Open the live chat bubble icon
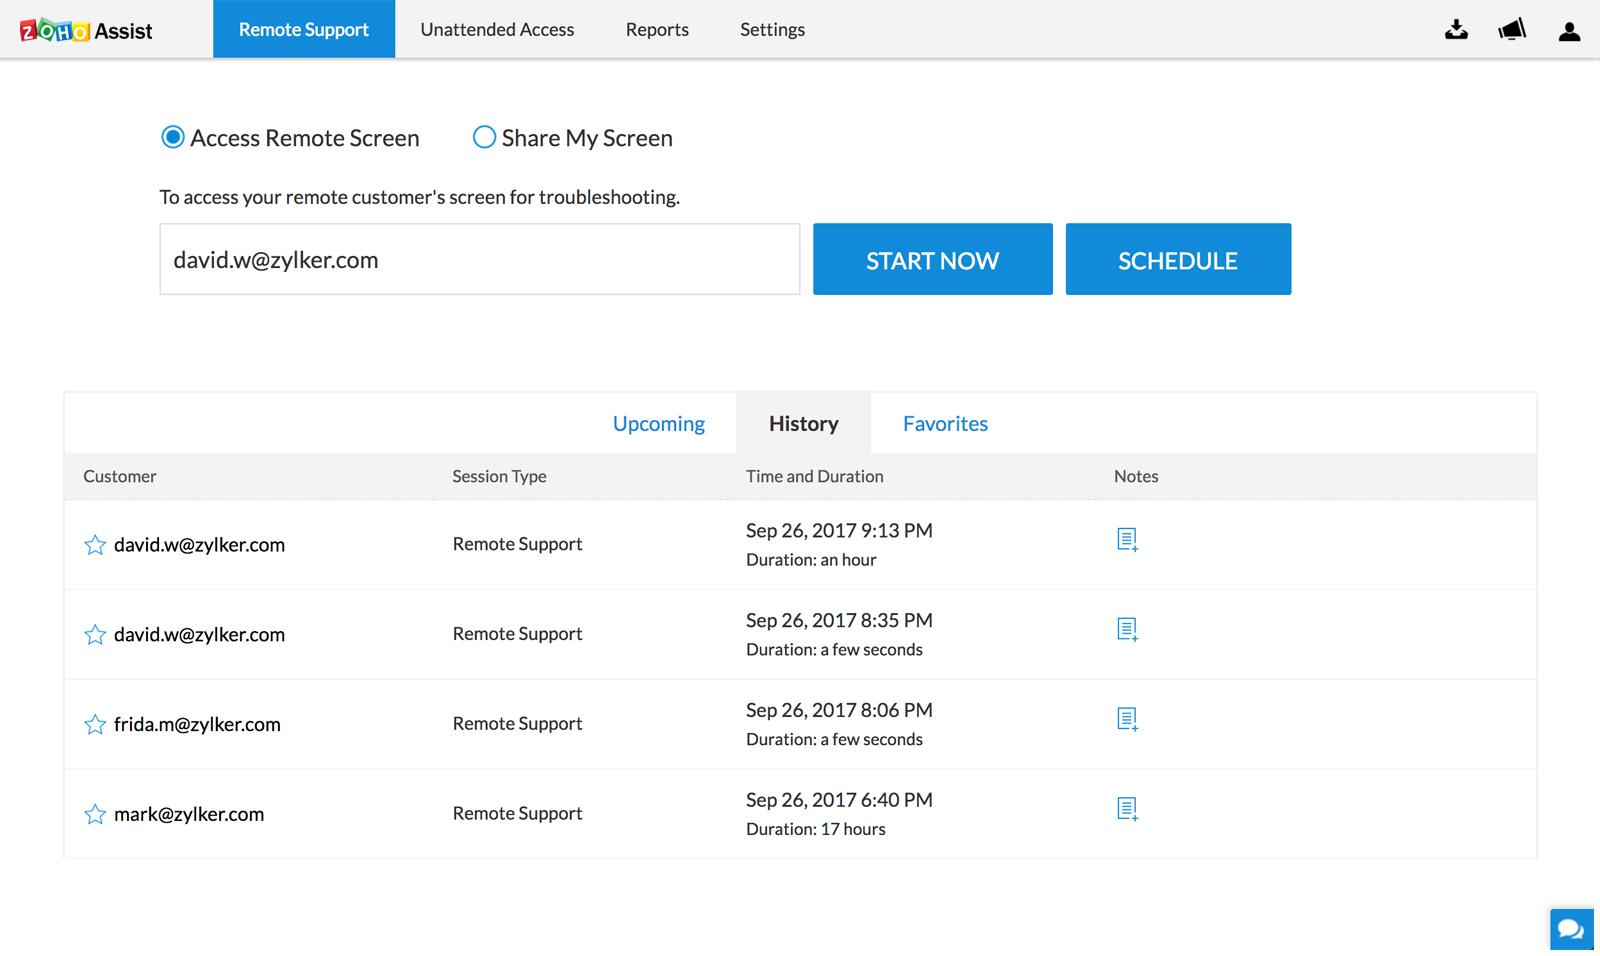Screen dimensions: 1600x956 point(1571,929)
